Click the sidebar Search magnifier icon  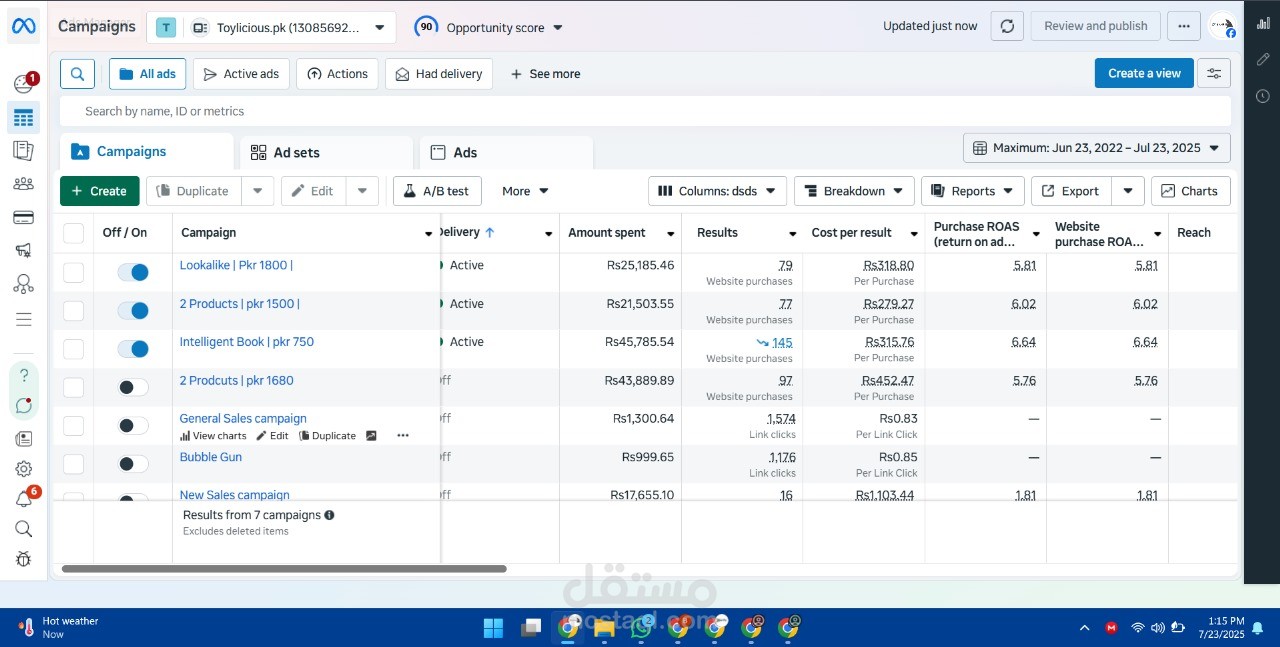(24, 529)
